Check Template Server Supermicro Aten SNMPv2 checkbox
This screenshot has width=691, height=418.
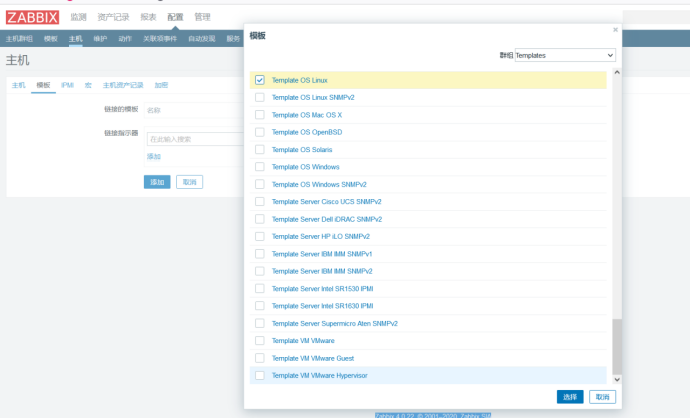[260, 323]
